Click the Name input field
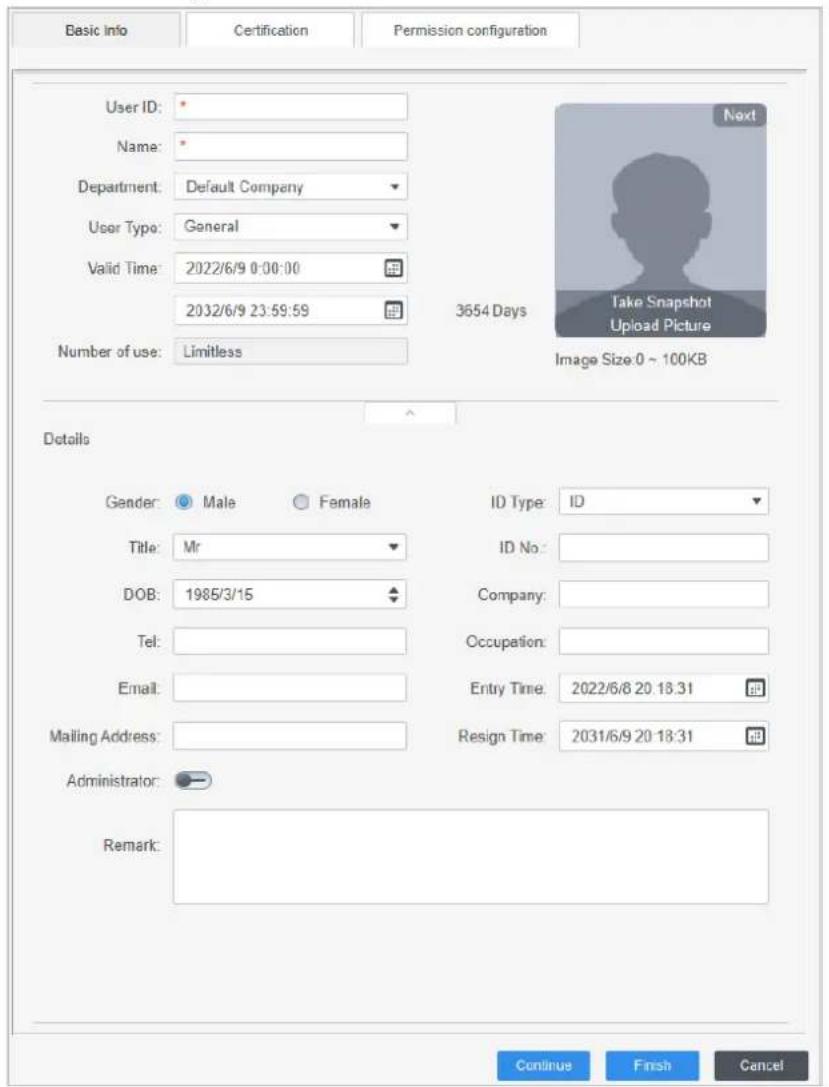 (x=290, y=146)
